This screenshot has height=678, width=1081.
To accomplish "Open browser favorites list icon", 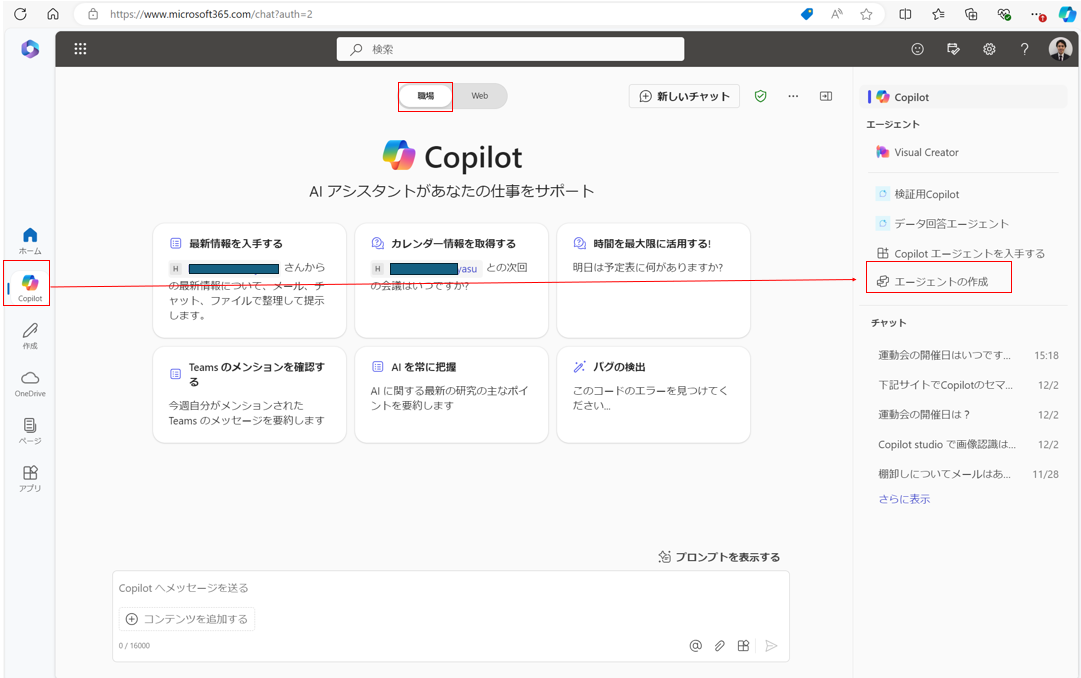I will (938, 14).
